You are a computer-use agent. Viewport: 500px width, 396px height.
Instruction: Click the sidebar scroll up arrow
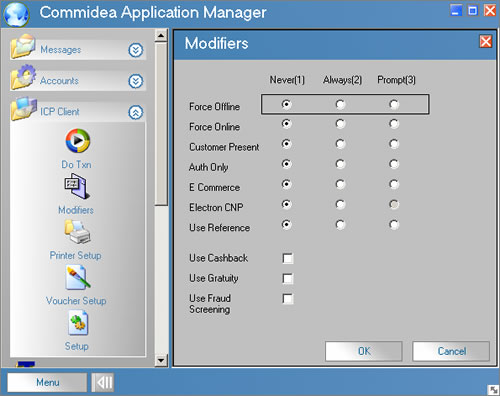coord(161,35)
